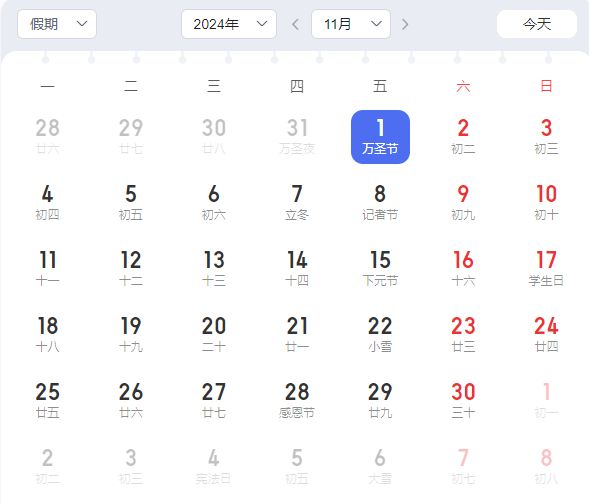Select November 10 初十
The height and width of the screenshot is (504, 589).
pos(546,203)
